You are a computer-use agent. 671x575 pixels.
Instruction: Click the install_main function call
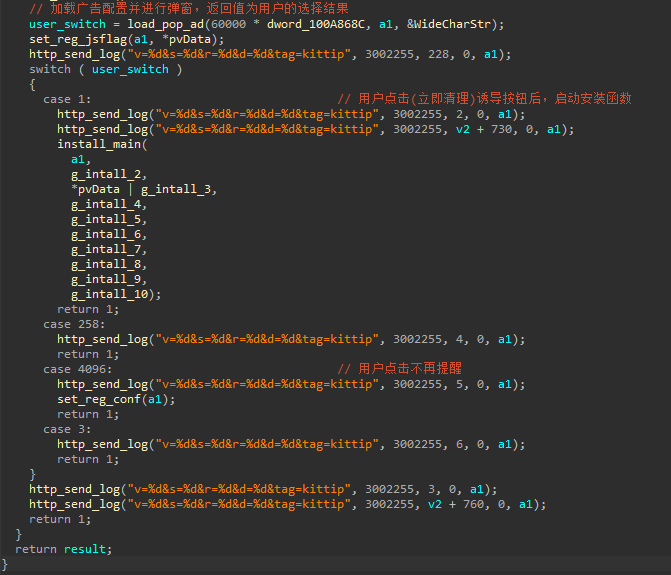click(99, 144)
